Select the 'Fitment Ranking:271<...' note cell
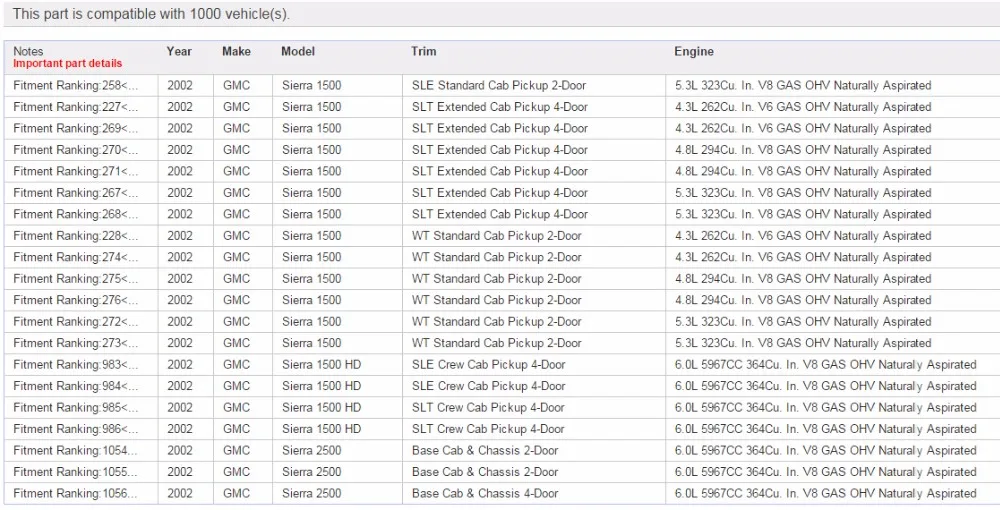 (x=81, y=171)
